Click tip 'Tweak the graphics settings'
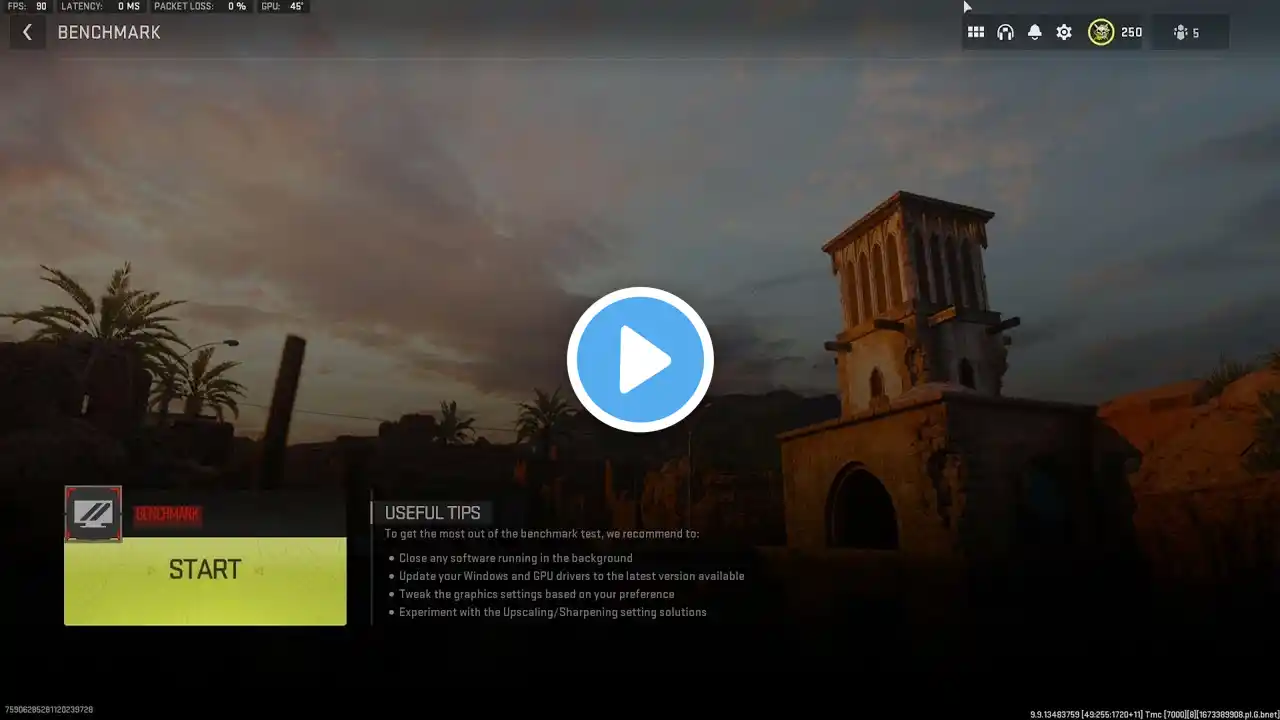 pyautogui.click(x=536, y=594)
